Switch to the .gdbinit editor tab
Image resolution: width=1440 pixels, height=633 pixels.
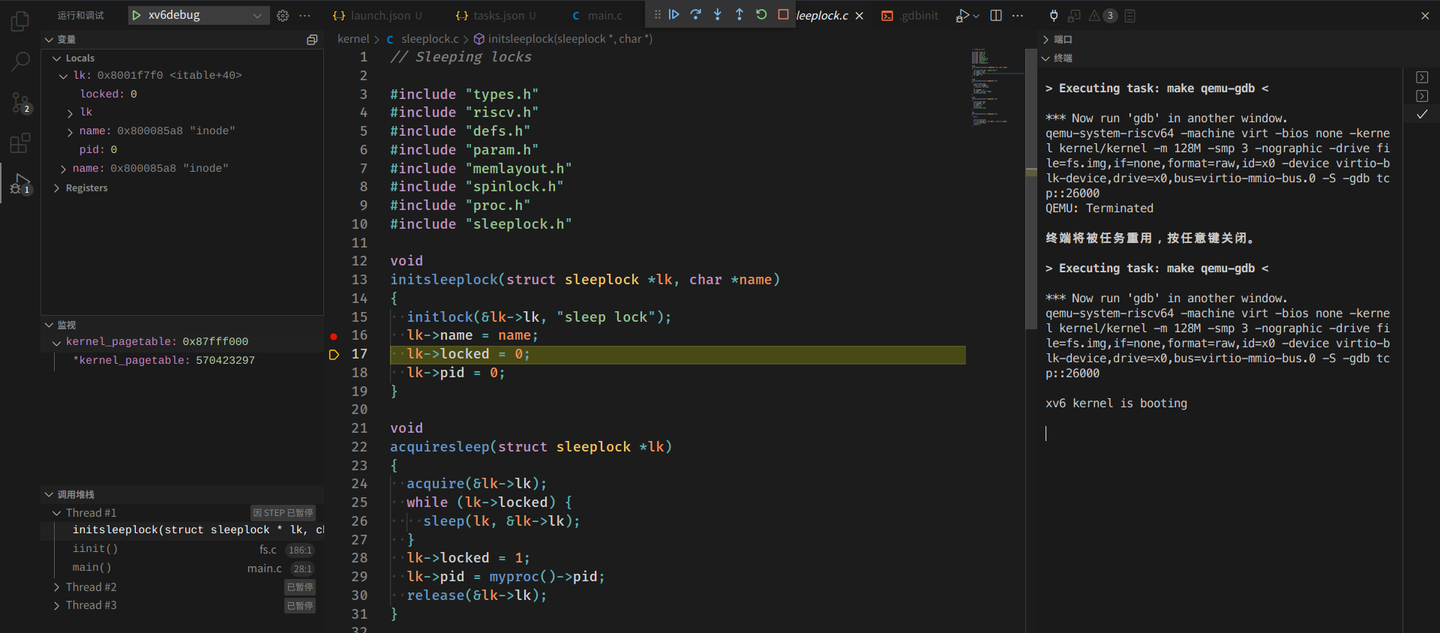tap(918, 15)
